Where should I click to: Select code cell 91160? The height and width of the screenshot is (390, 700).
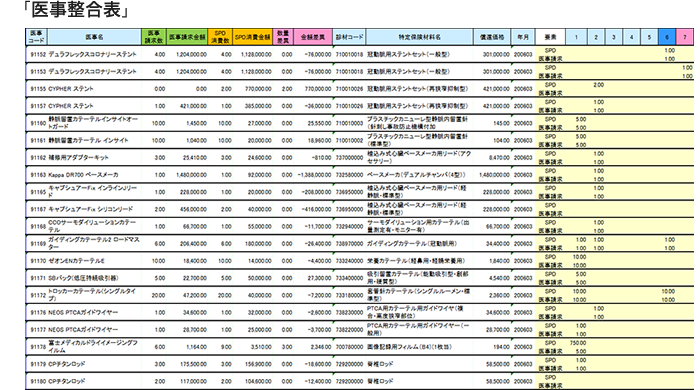click(38, 123)
